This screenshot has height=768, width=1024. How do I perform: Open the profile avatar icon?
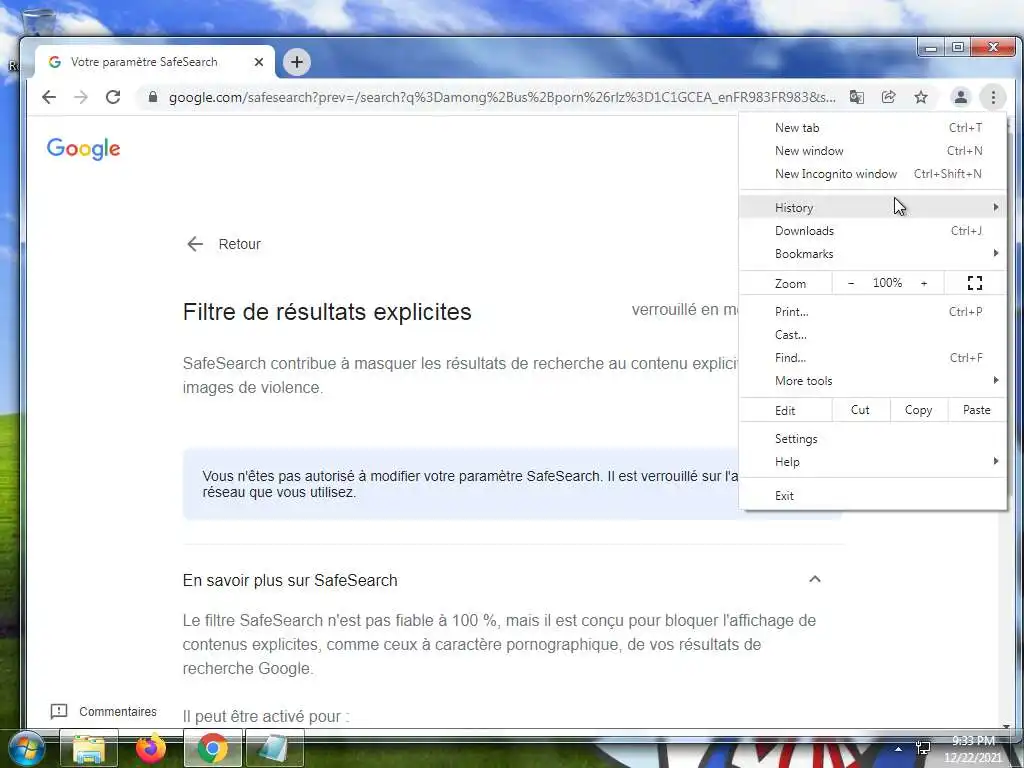coord(961,97)
